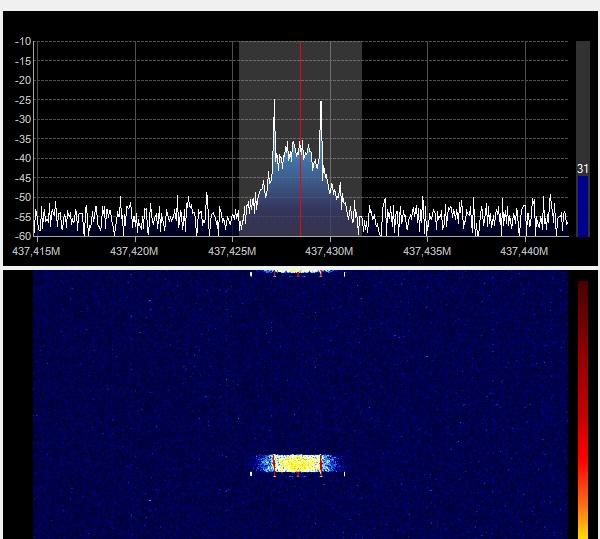Click the 437,435M frequency axis label
Screen dimensions: 600x539
click(427, 251)
